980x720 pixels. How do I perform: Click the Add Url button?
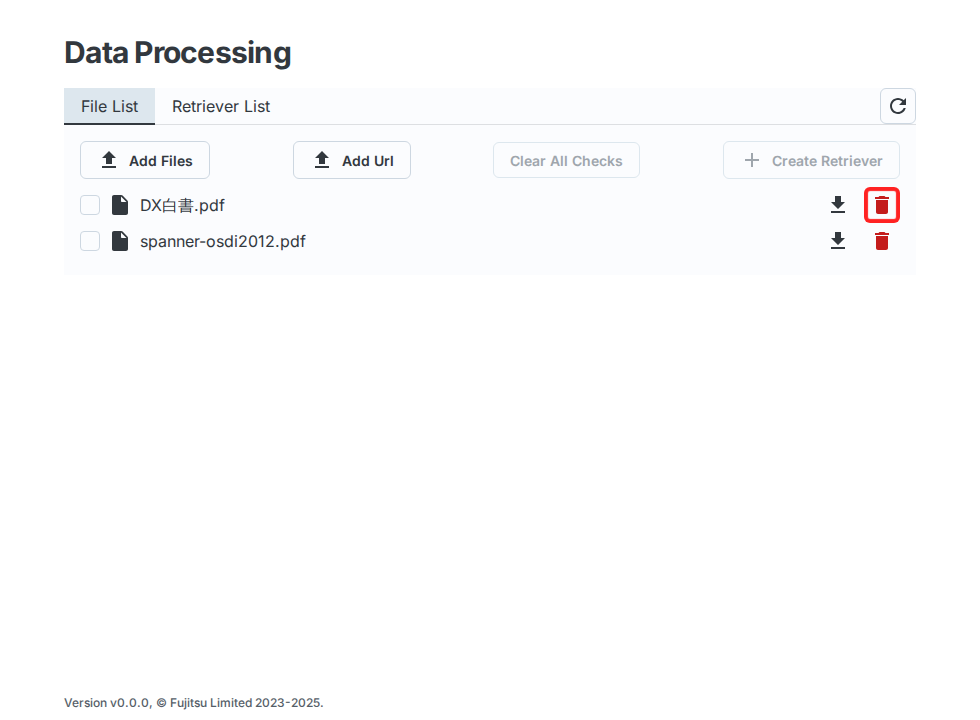[352, 161]
